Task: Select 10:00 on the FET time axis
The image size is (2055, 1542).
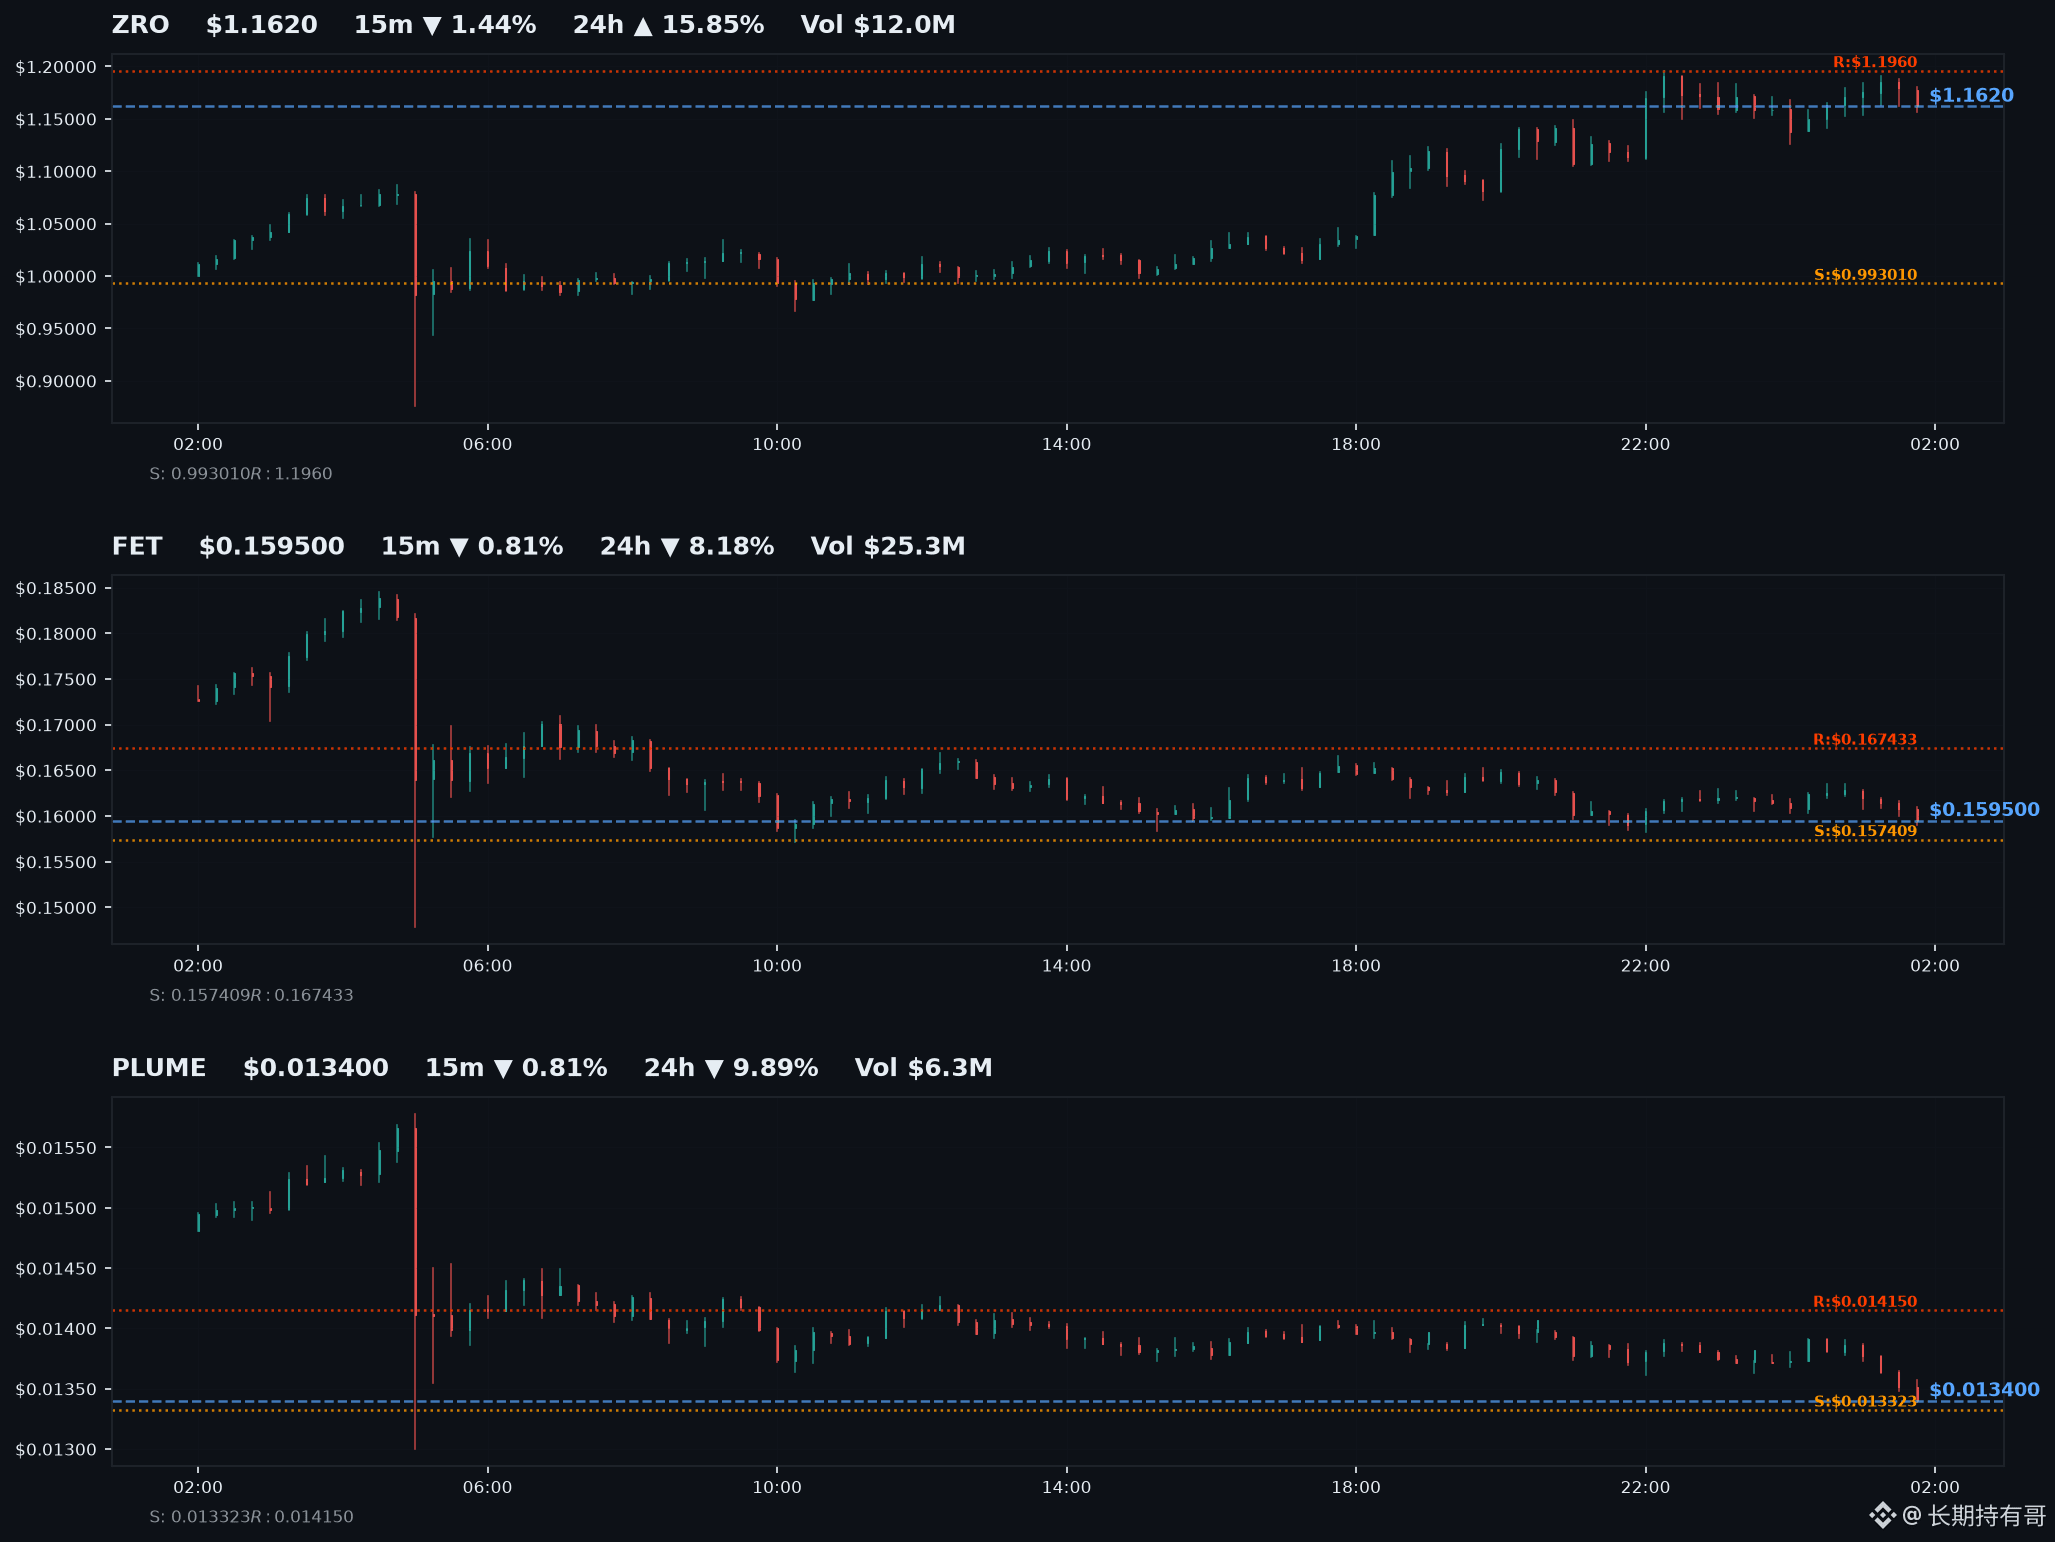Action: pyautogui.click(x=777, y=966)
